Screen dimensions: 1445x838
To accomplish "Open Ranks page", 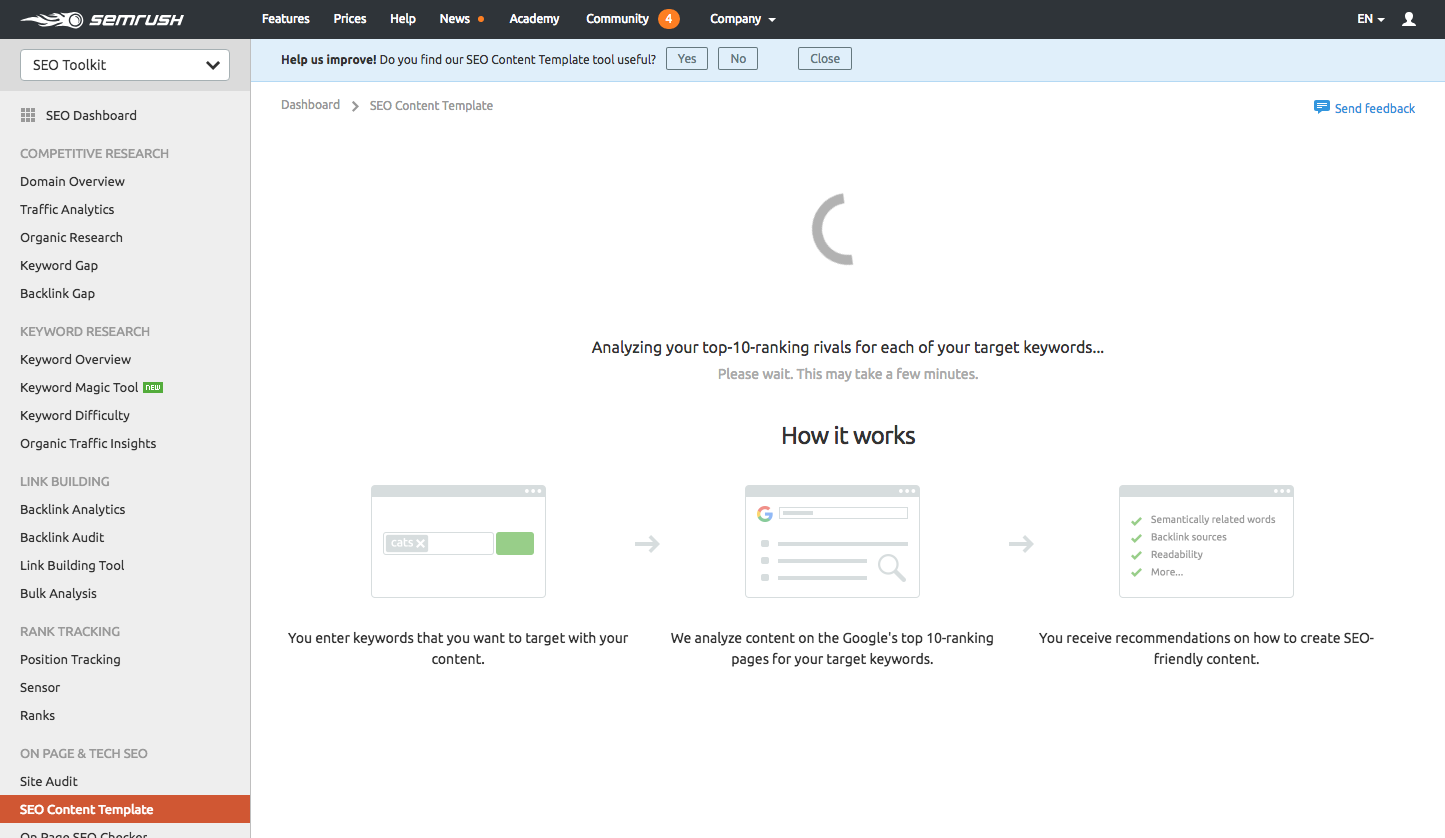I will tap(37, 715).
